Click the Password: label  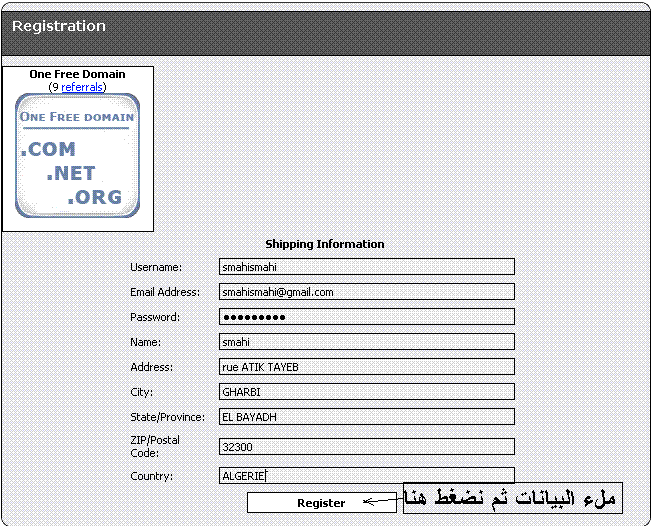pyautogui.click(x=155, y=317)
